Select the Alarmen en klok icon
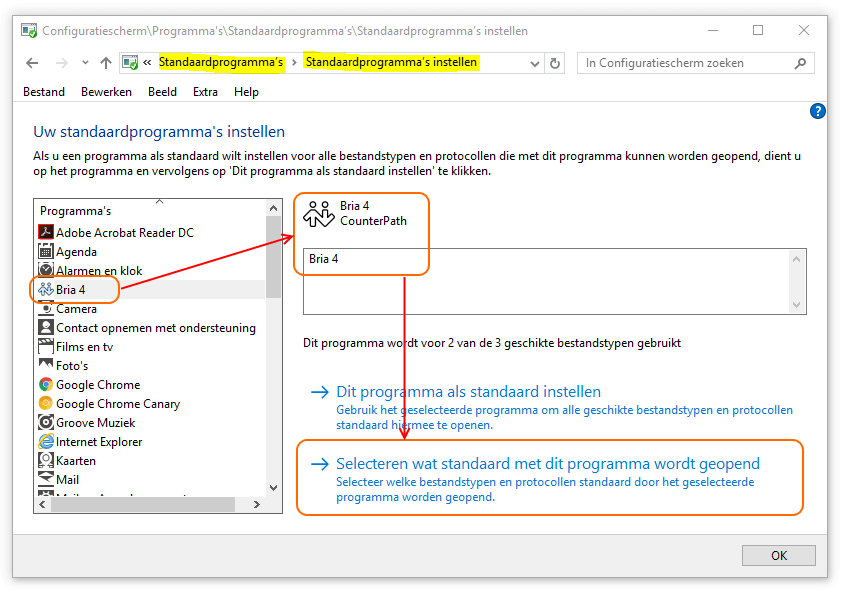 click(46, 270)
